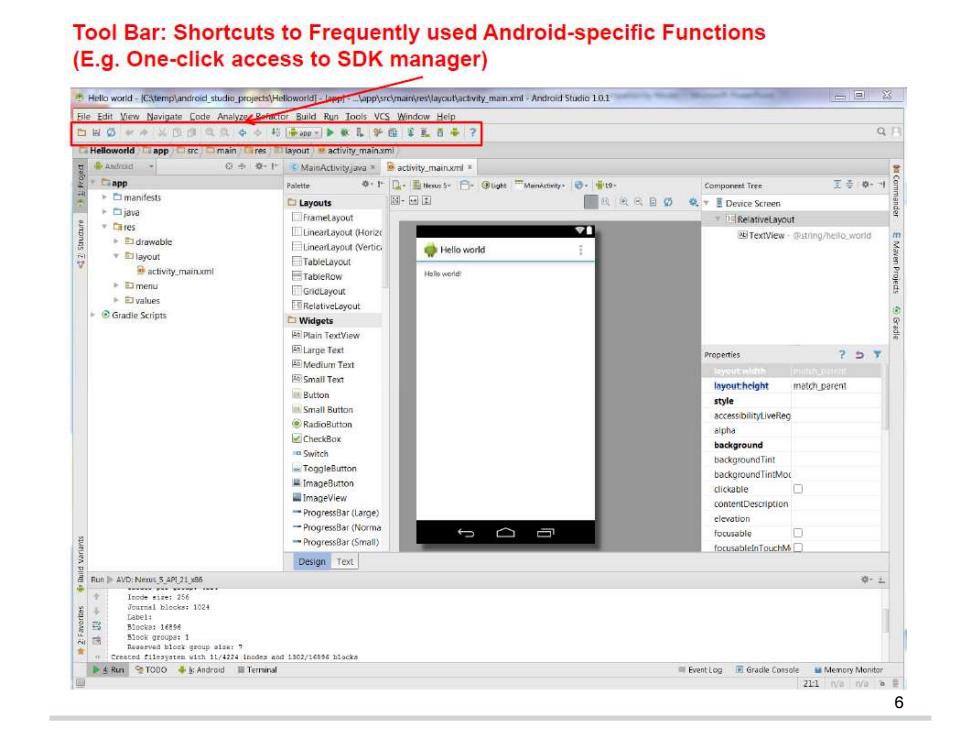Open the Maven Projects side panel
The width and height of the screenshot is (980, 735).
pos(896,262)
